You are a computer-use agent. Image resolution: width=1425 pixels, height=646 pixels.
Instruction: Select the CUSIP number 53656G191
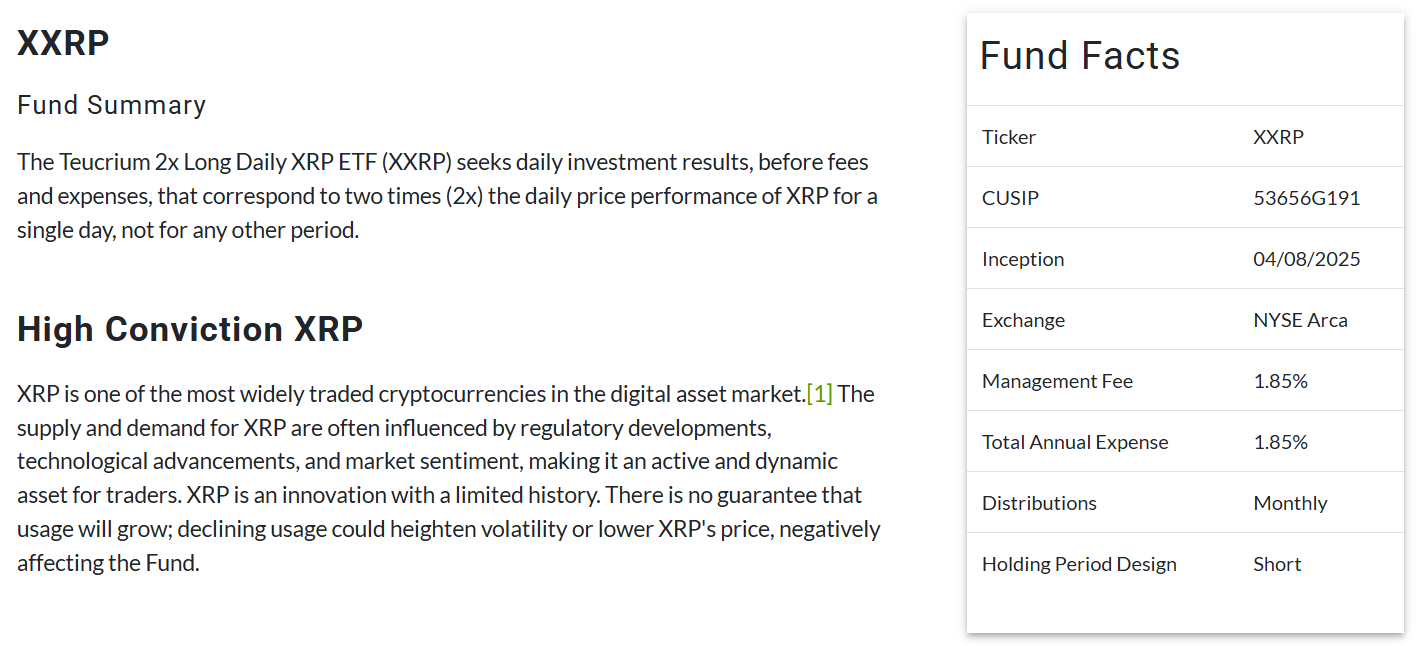tap(1307, 198)
